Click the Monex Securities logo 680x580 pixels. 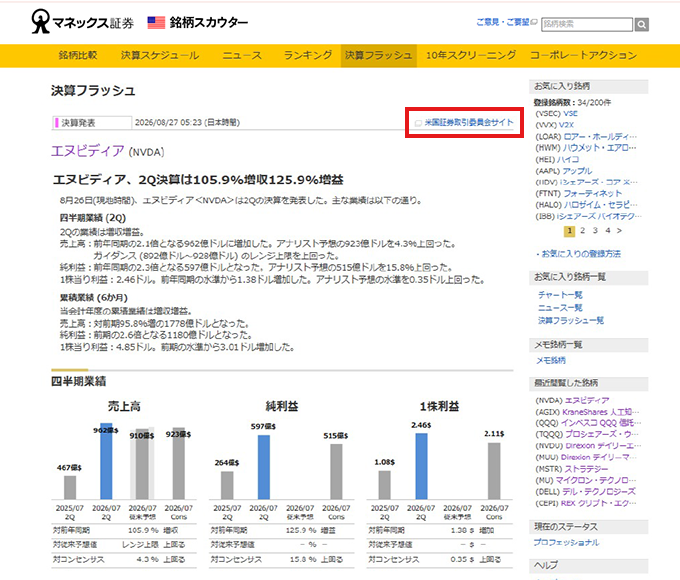[82, 22]
